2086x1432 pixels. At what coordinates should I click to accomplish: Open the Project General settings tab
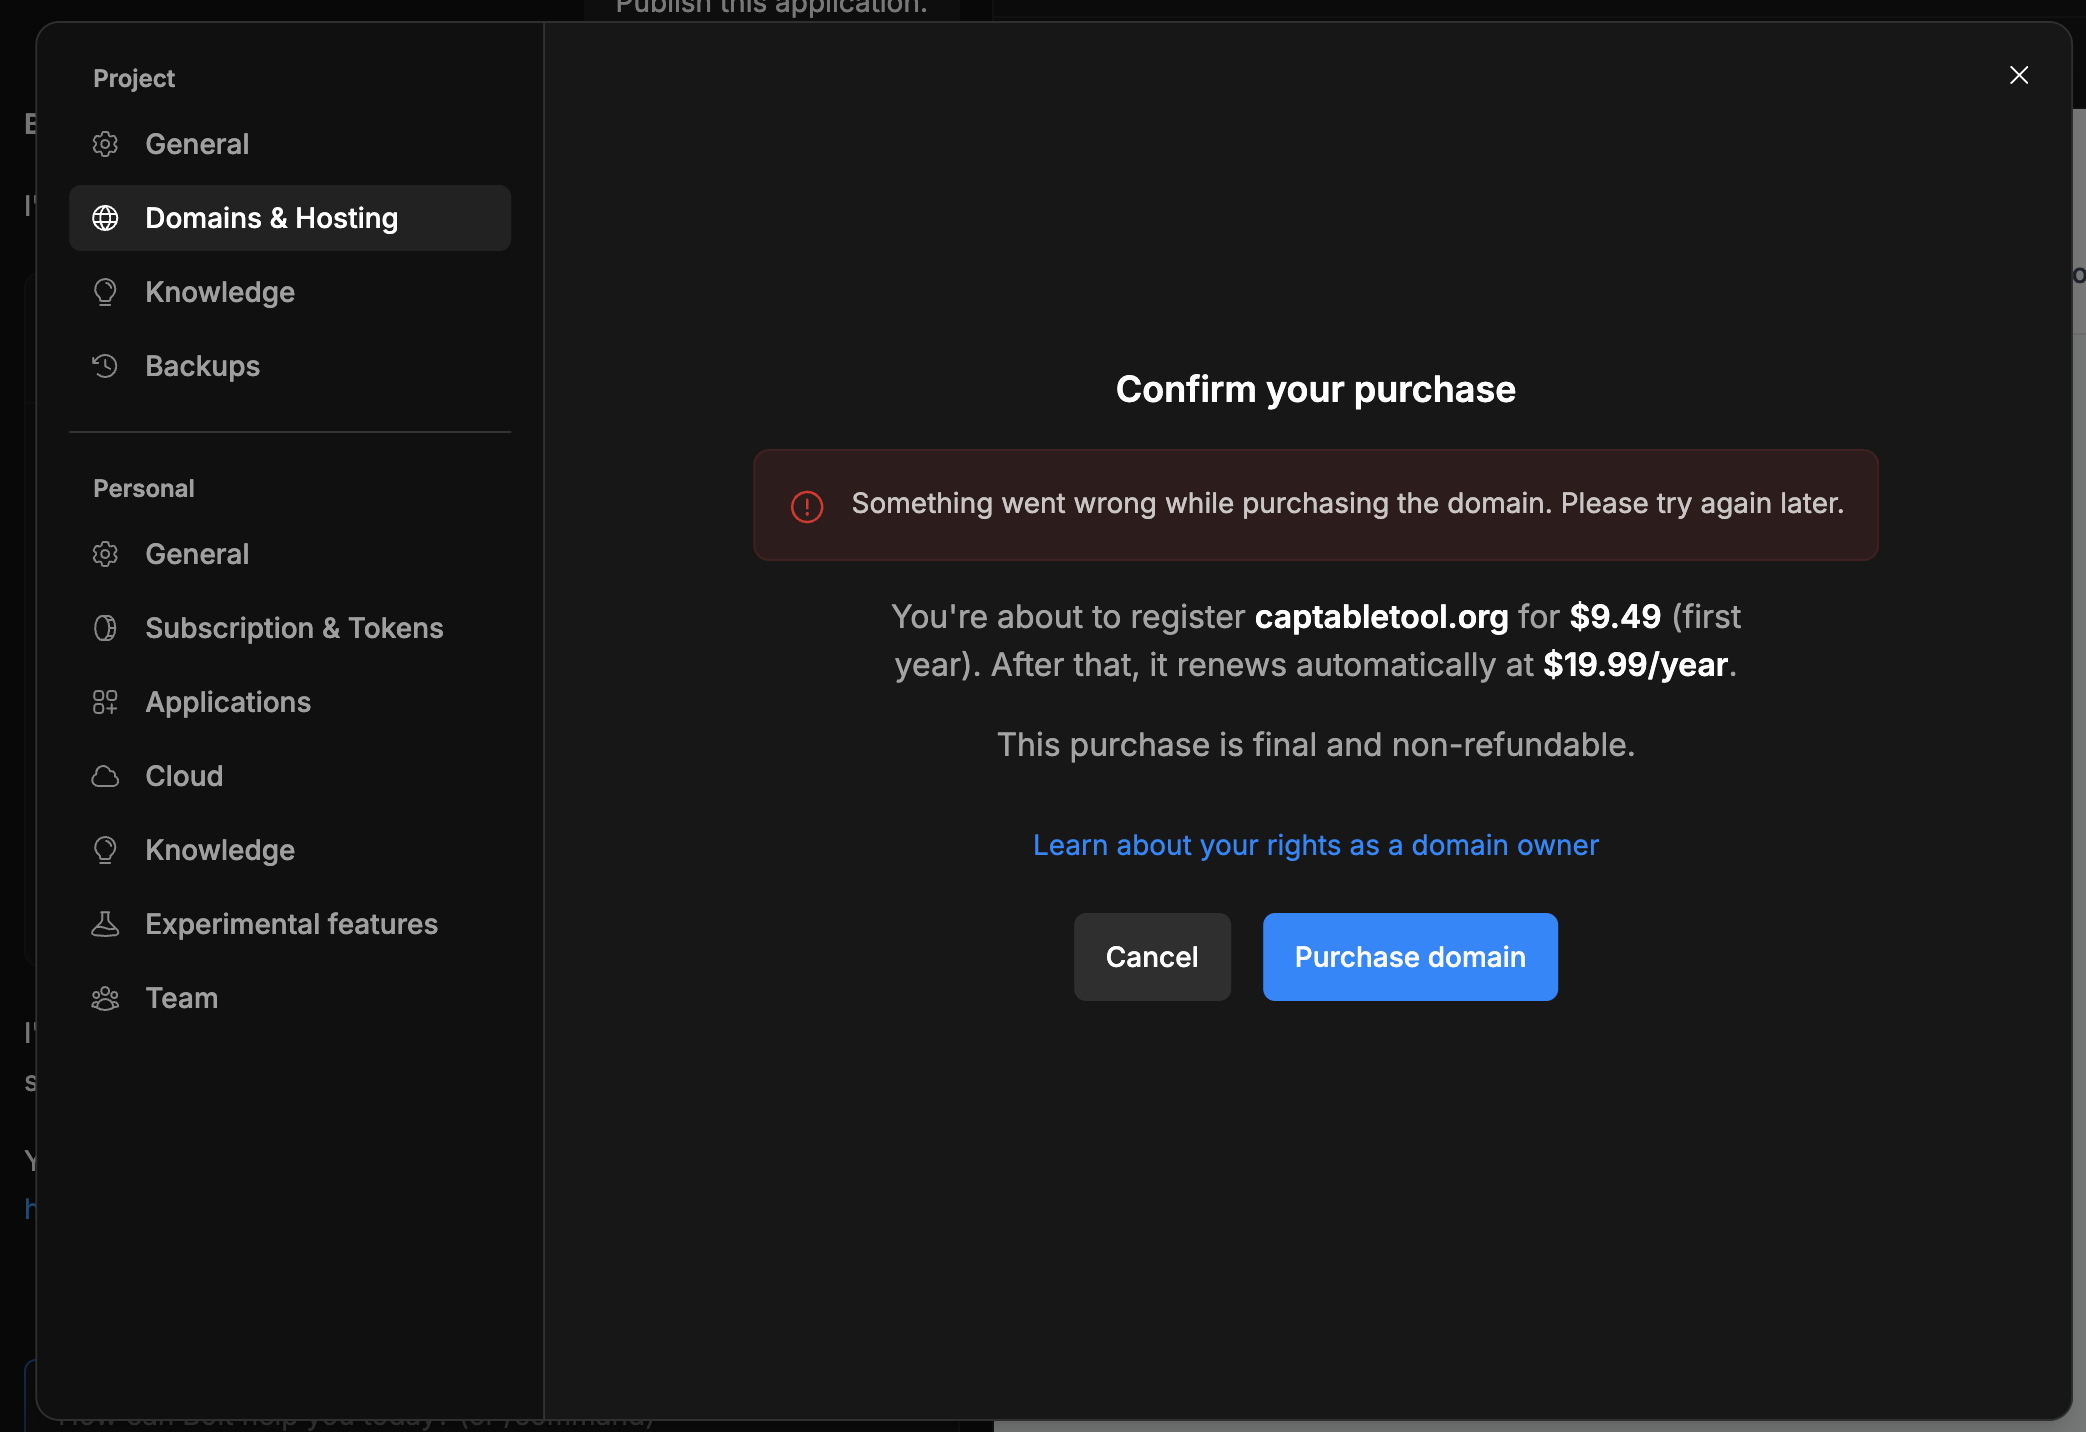(197, 144)
